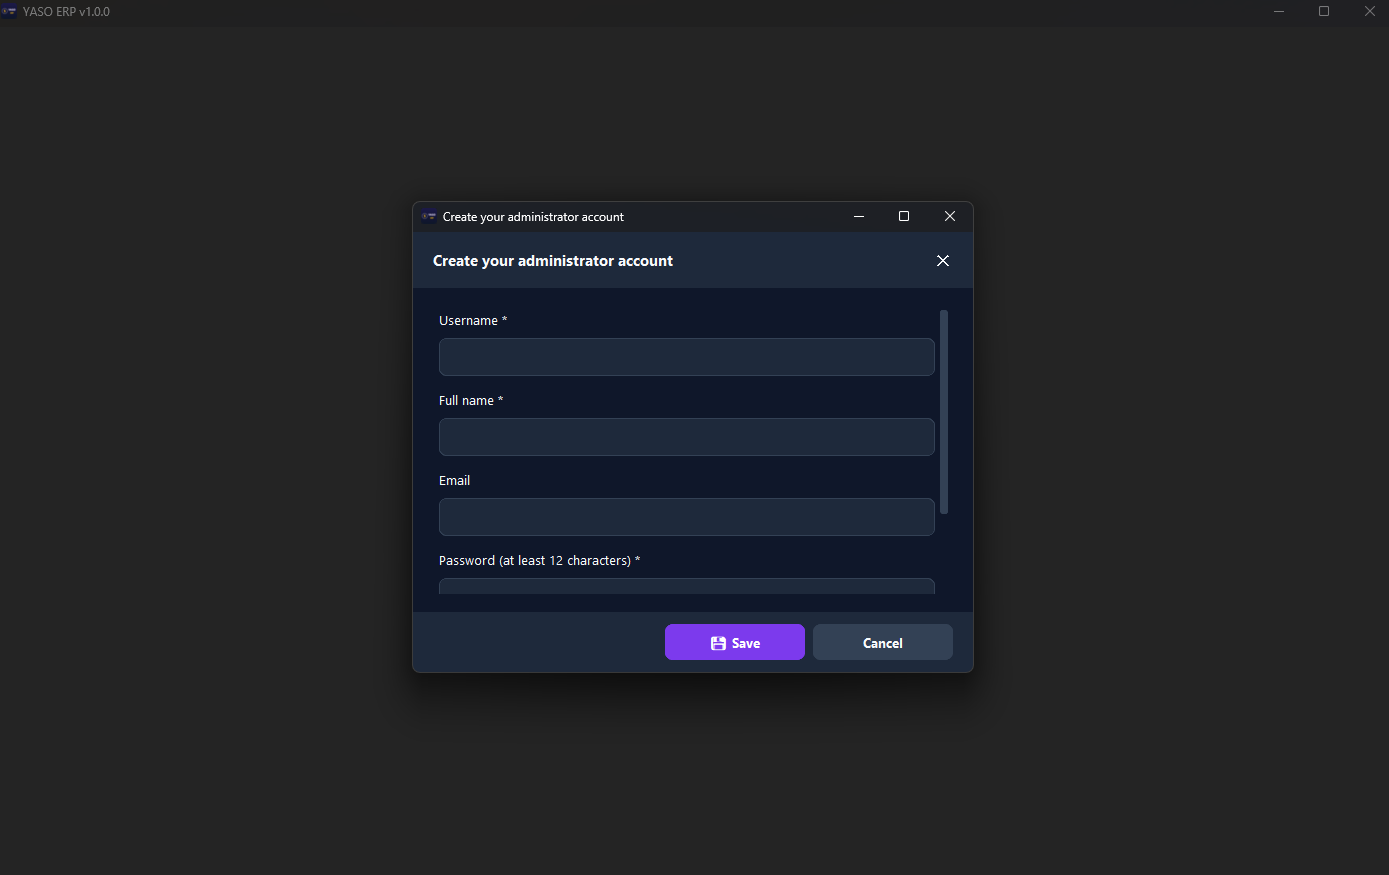Close the YASO ERP main window
The height and width of the screenshot is (875, 1389).
(1370, 12)
